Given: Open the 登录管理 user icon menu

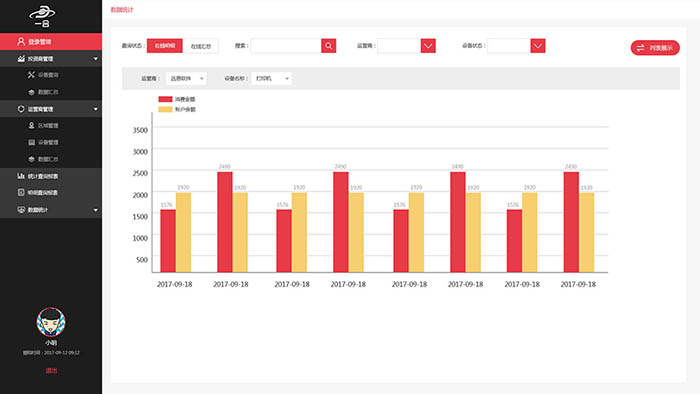Looking at the screenshot, I should pyautogui.click(x=21, y=41).
